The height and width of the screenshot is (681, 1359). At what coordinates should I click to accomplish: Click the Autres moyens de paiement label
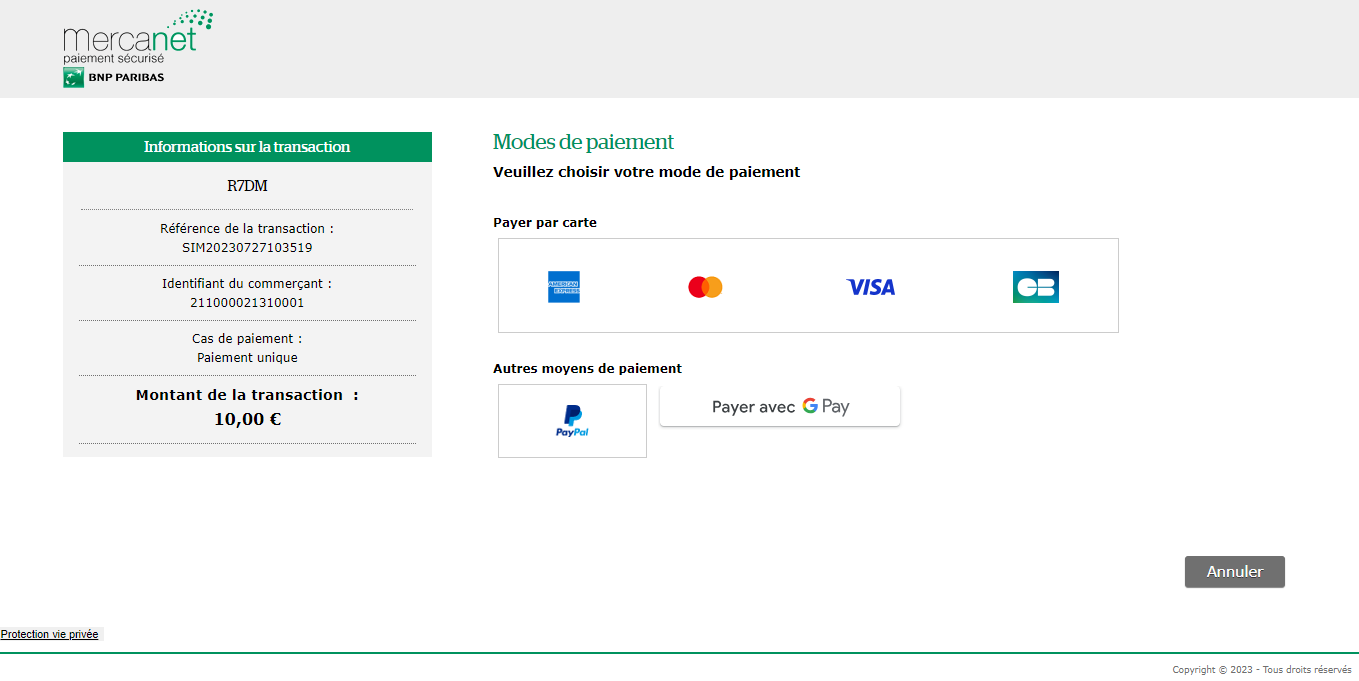point(587,369)
